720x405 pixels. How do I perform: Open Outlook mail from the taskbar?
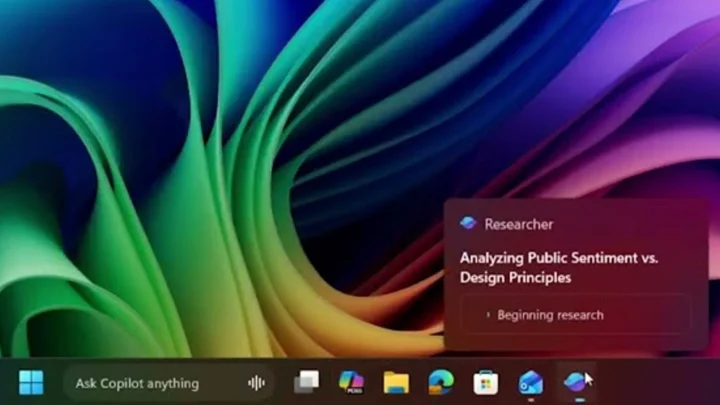530,383
